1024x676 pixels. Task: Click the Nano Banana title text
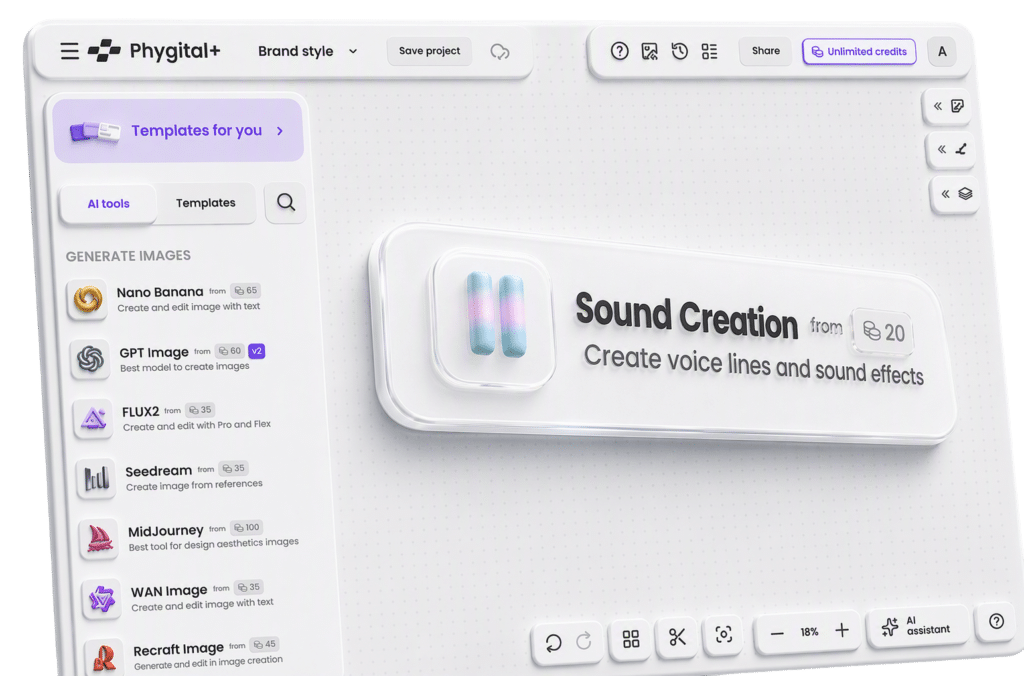pos(160,292)
